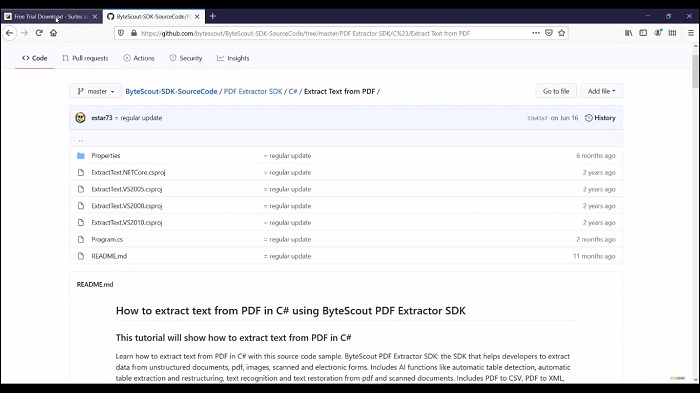The width and height of the screenshot is (700, 393).
Task: Open the Insights tab
Action: click(233, 58)
